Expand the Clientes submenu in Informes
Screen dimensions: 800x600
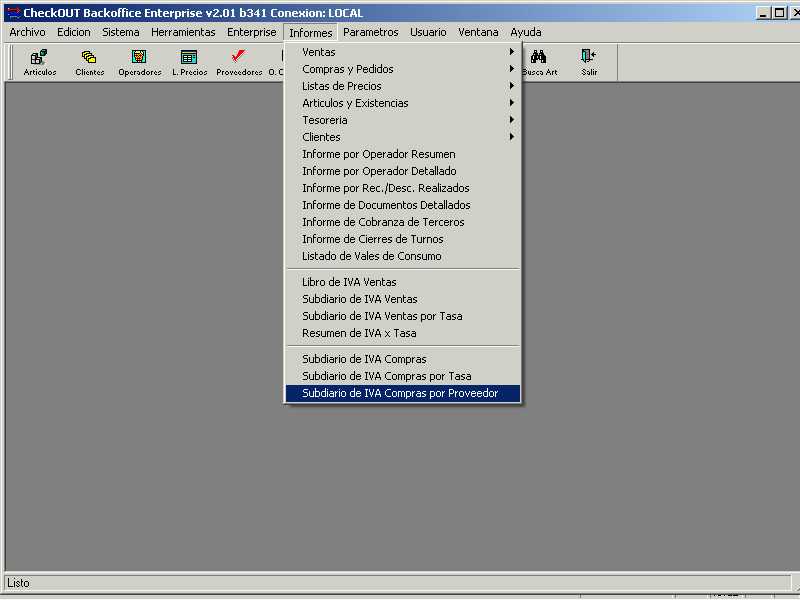pos(403,137)
